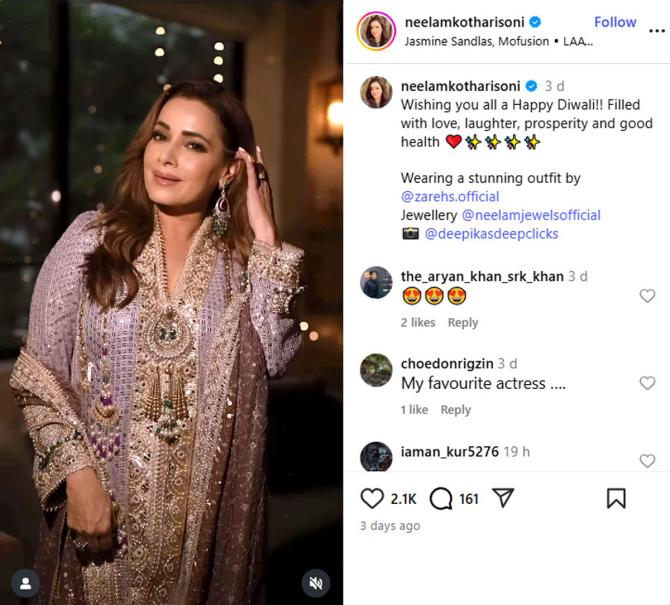Unmute the video sound

click(x=316, y=582)
